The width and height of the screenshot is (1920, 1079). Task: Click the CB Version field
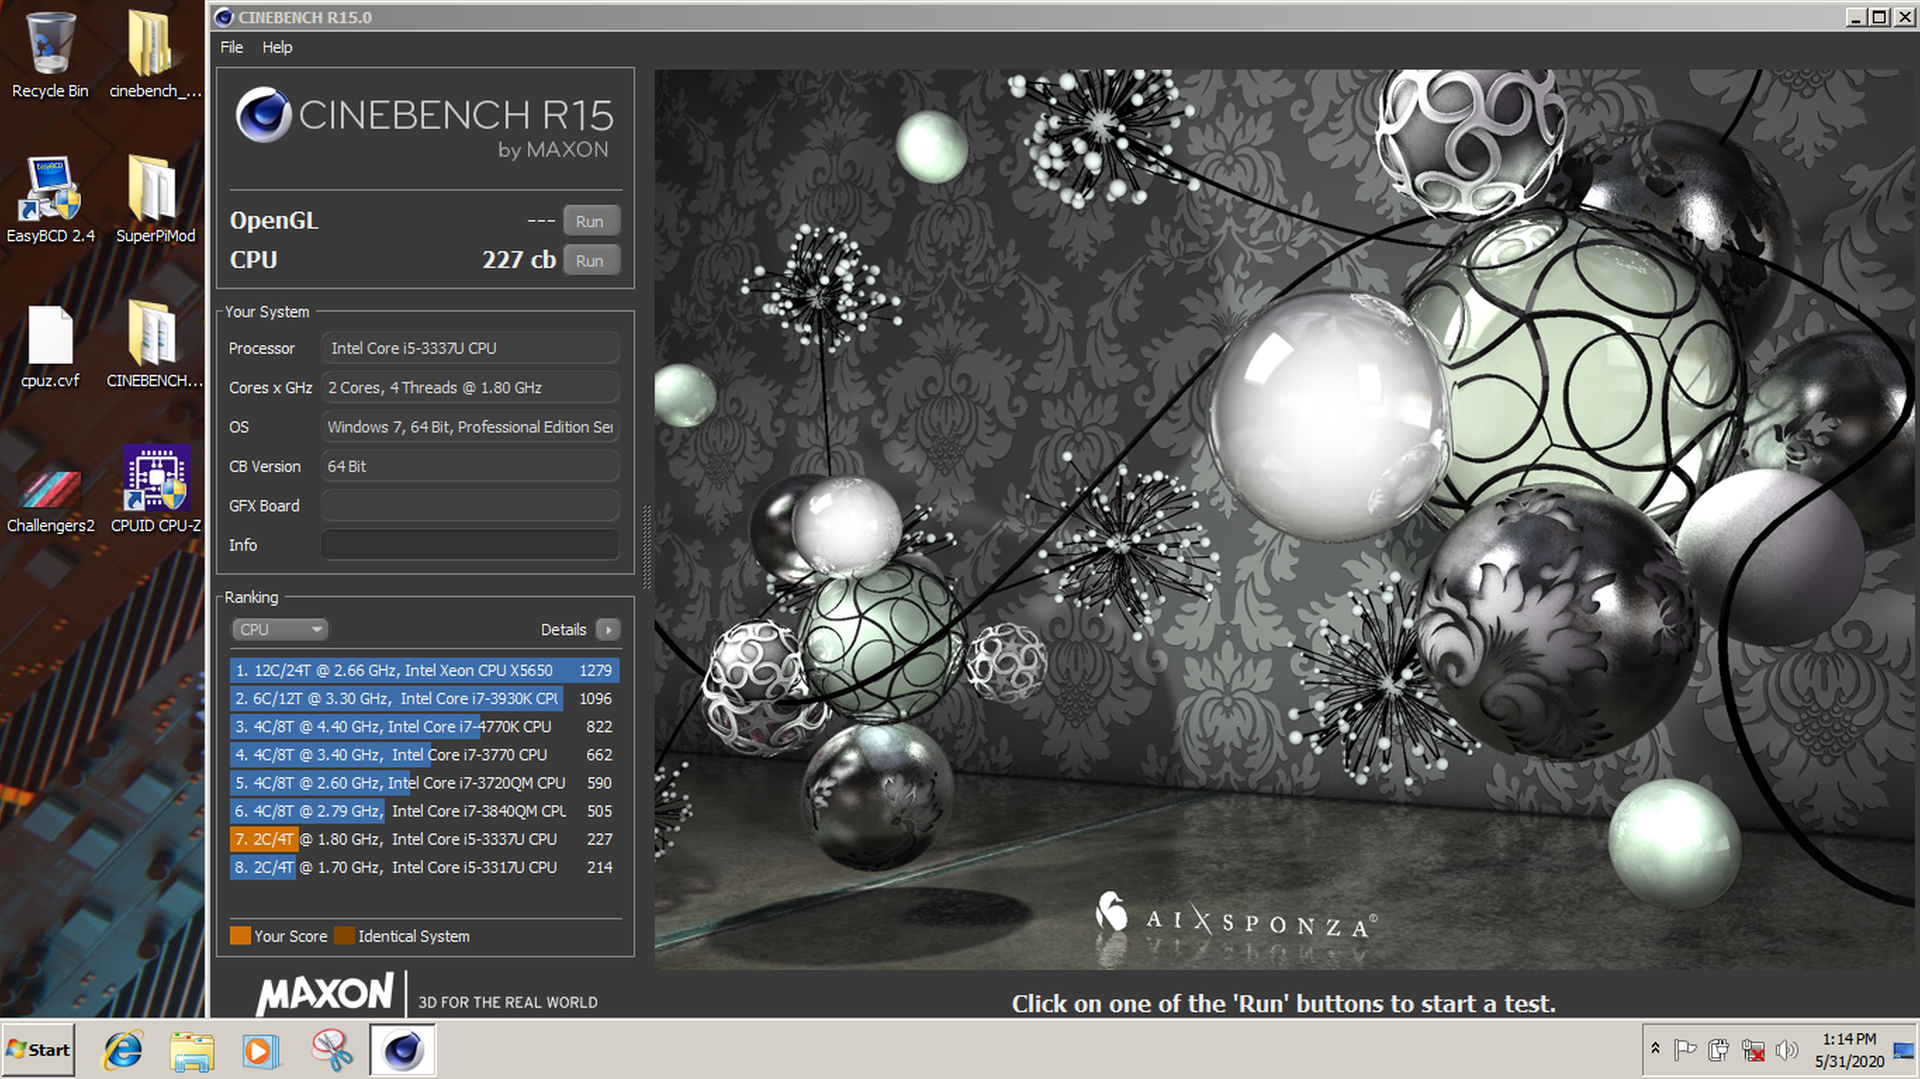pyautogui.click(x=470, y=466)
